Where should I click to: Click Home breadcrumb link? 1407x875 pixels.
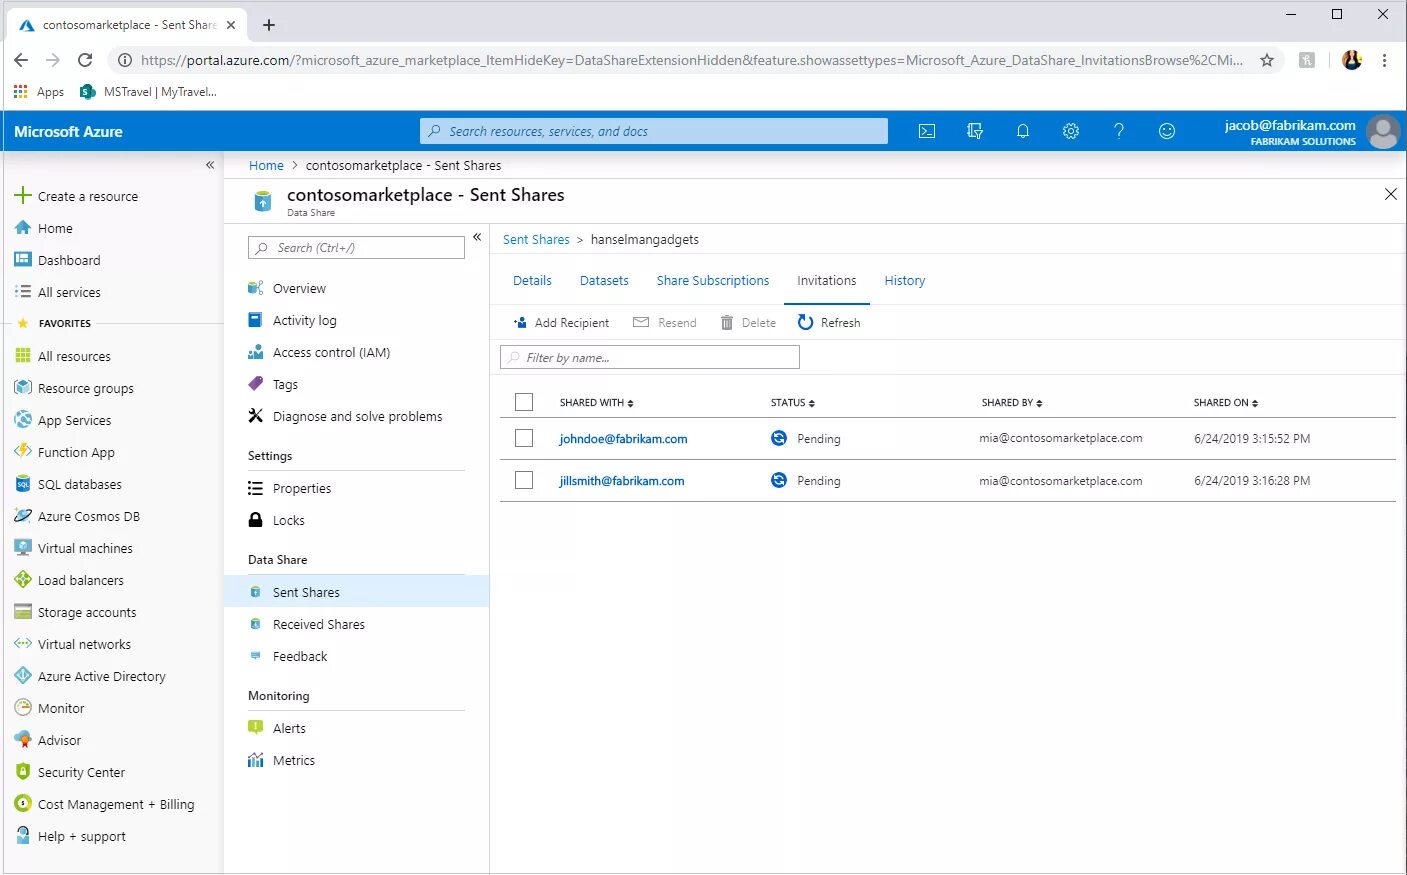[266, 165]
